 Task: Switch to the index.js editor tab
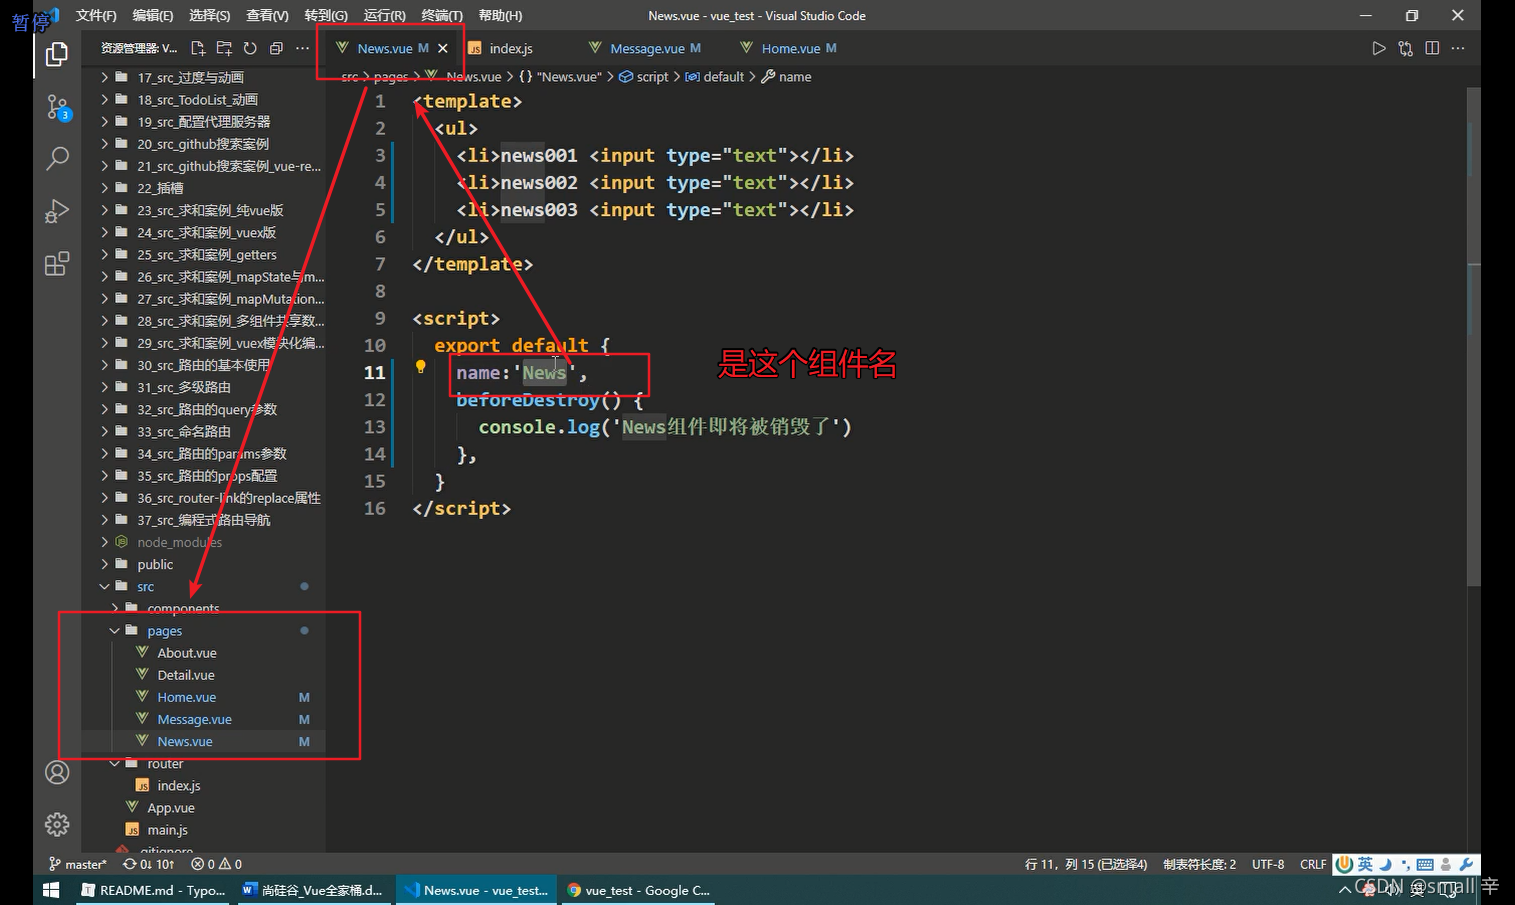[x=510, y=48]
